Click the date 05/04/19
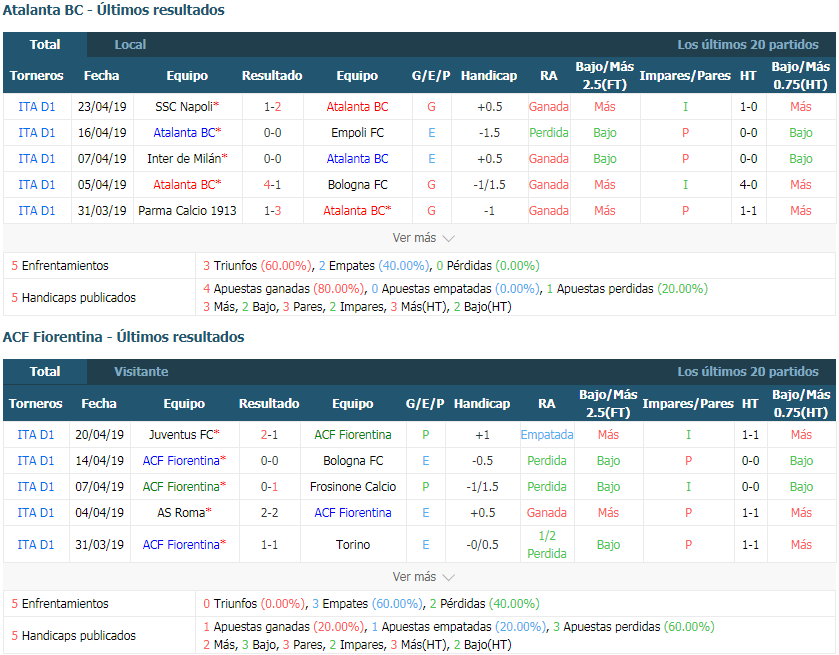 102,185
